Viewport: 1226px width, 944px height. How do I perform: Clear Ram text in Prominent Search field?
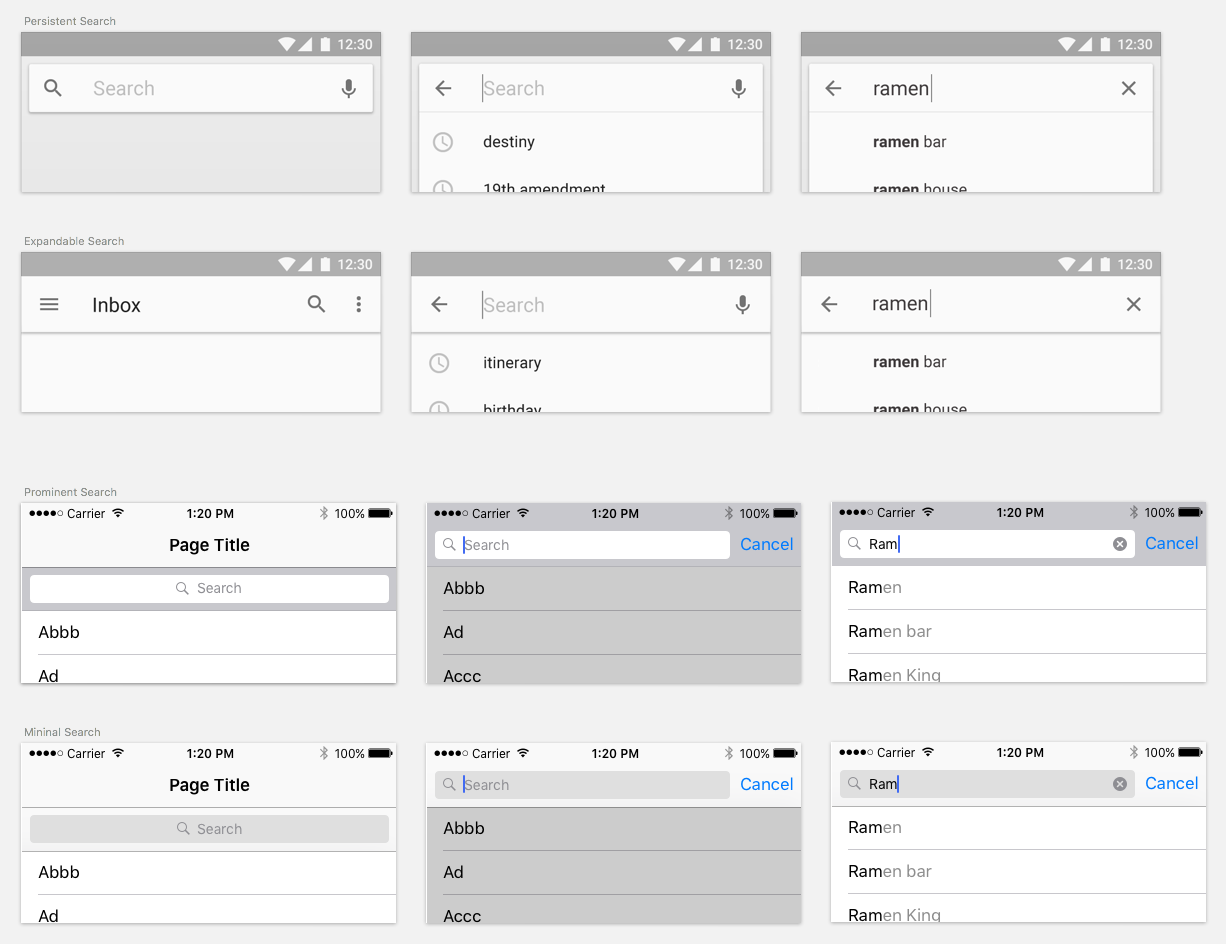(1120, 544)
